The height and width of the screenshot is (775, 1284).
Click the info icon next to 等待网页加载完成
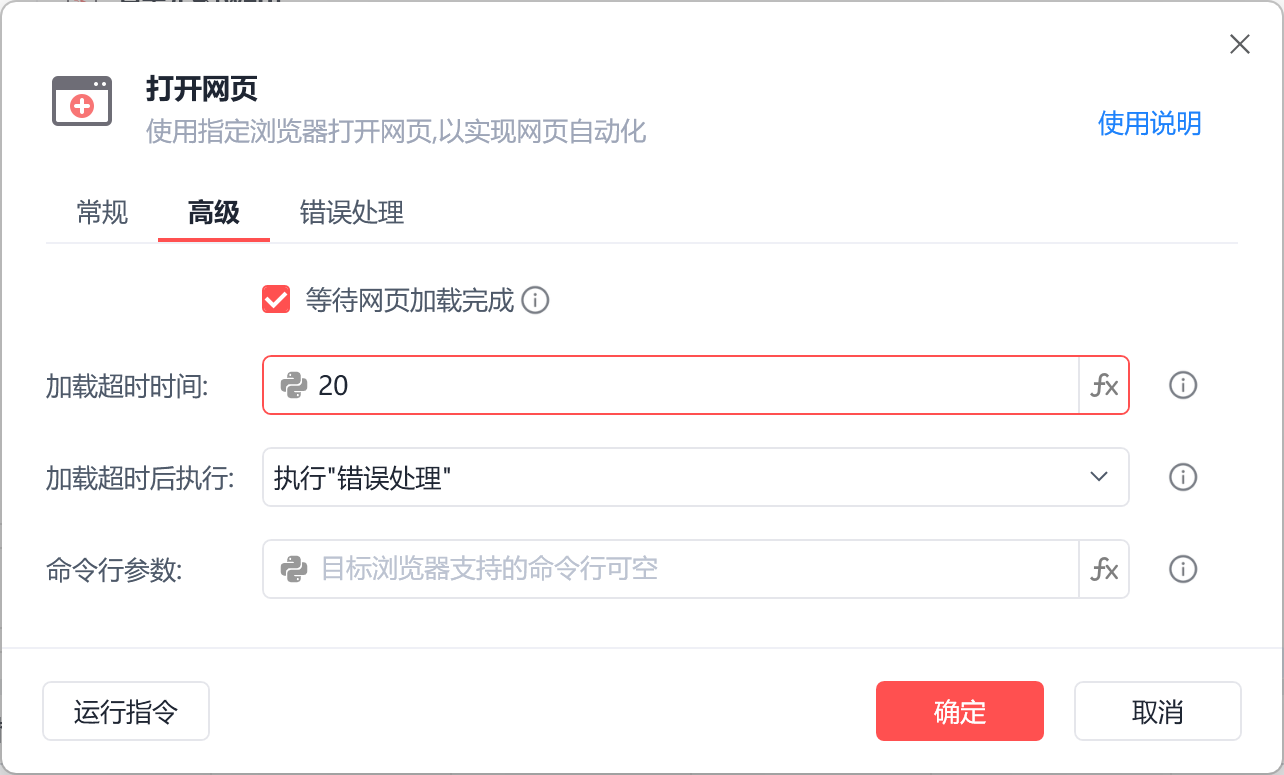click(x=536, y=300)
